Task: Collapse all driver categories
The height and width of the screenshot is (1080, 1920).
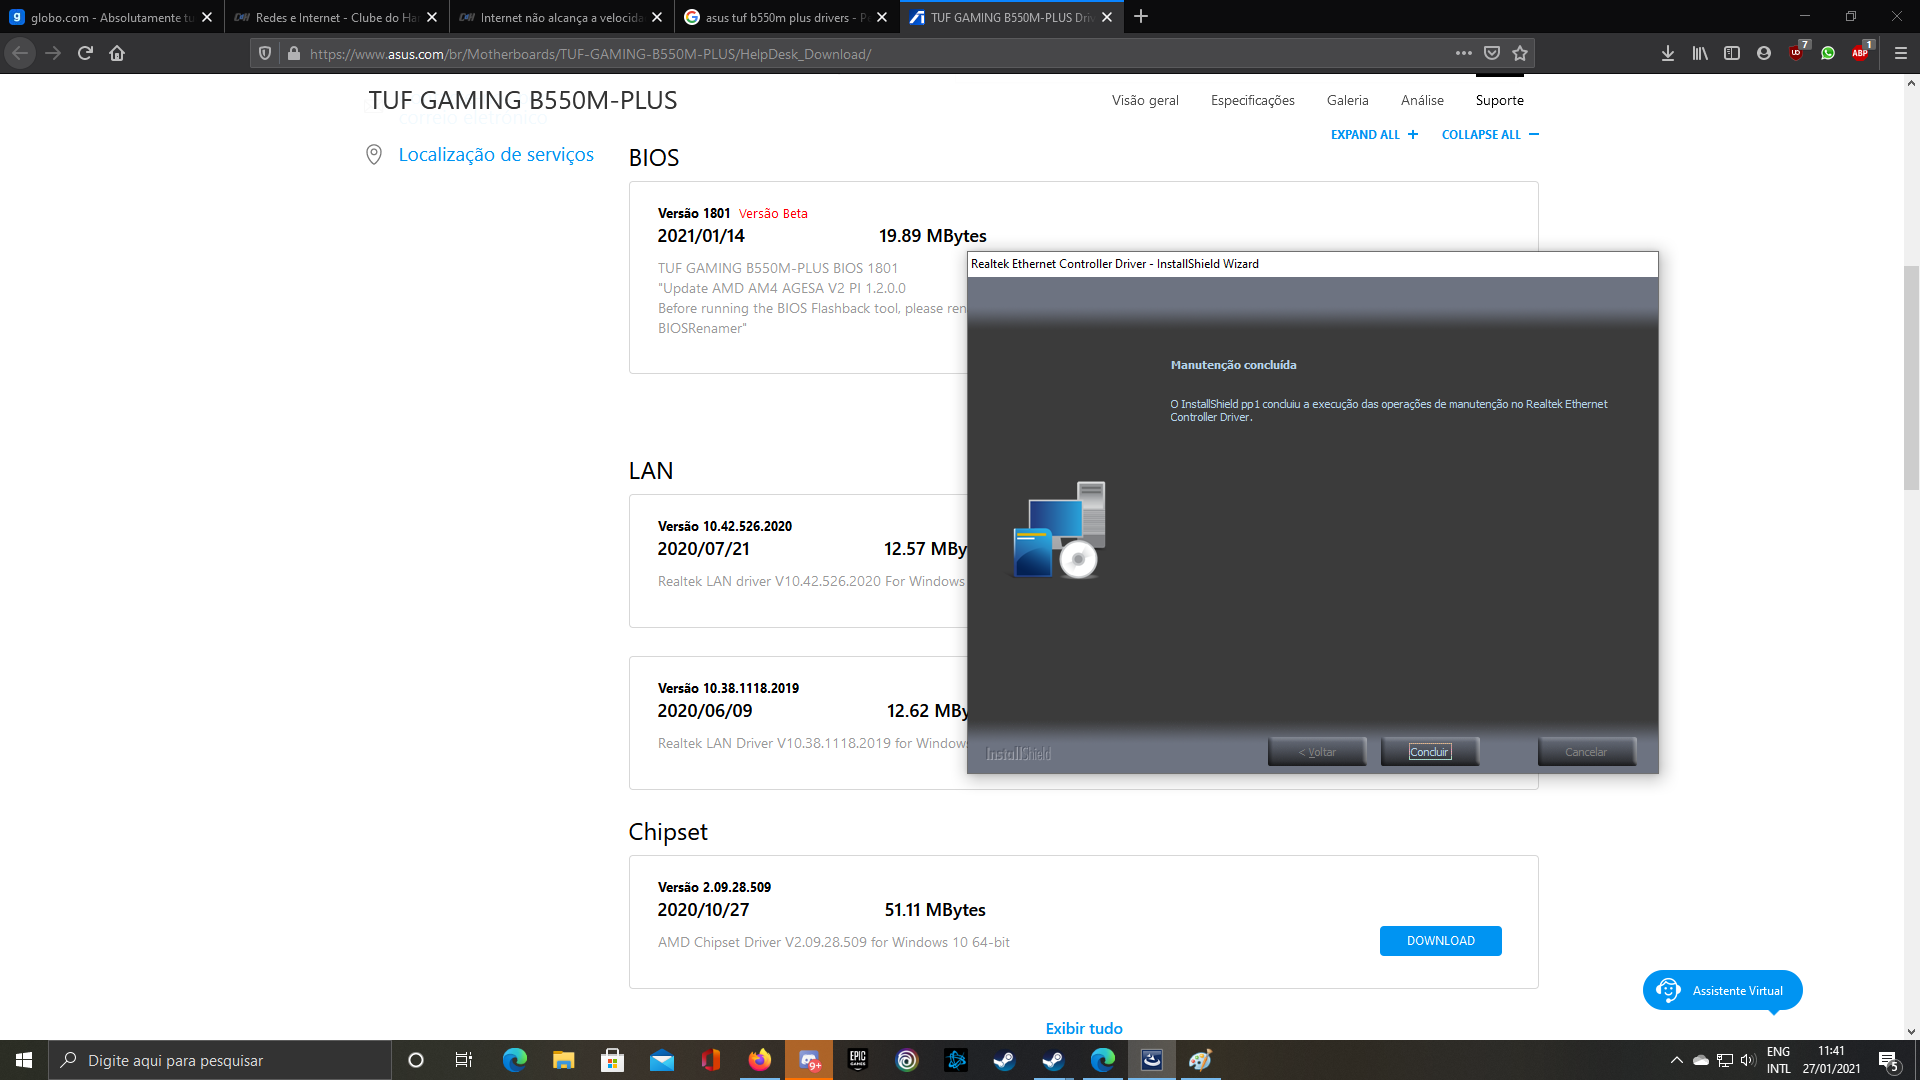Action: tap(1490, 135)
